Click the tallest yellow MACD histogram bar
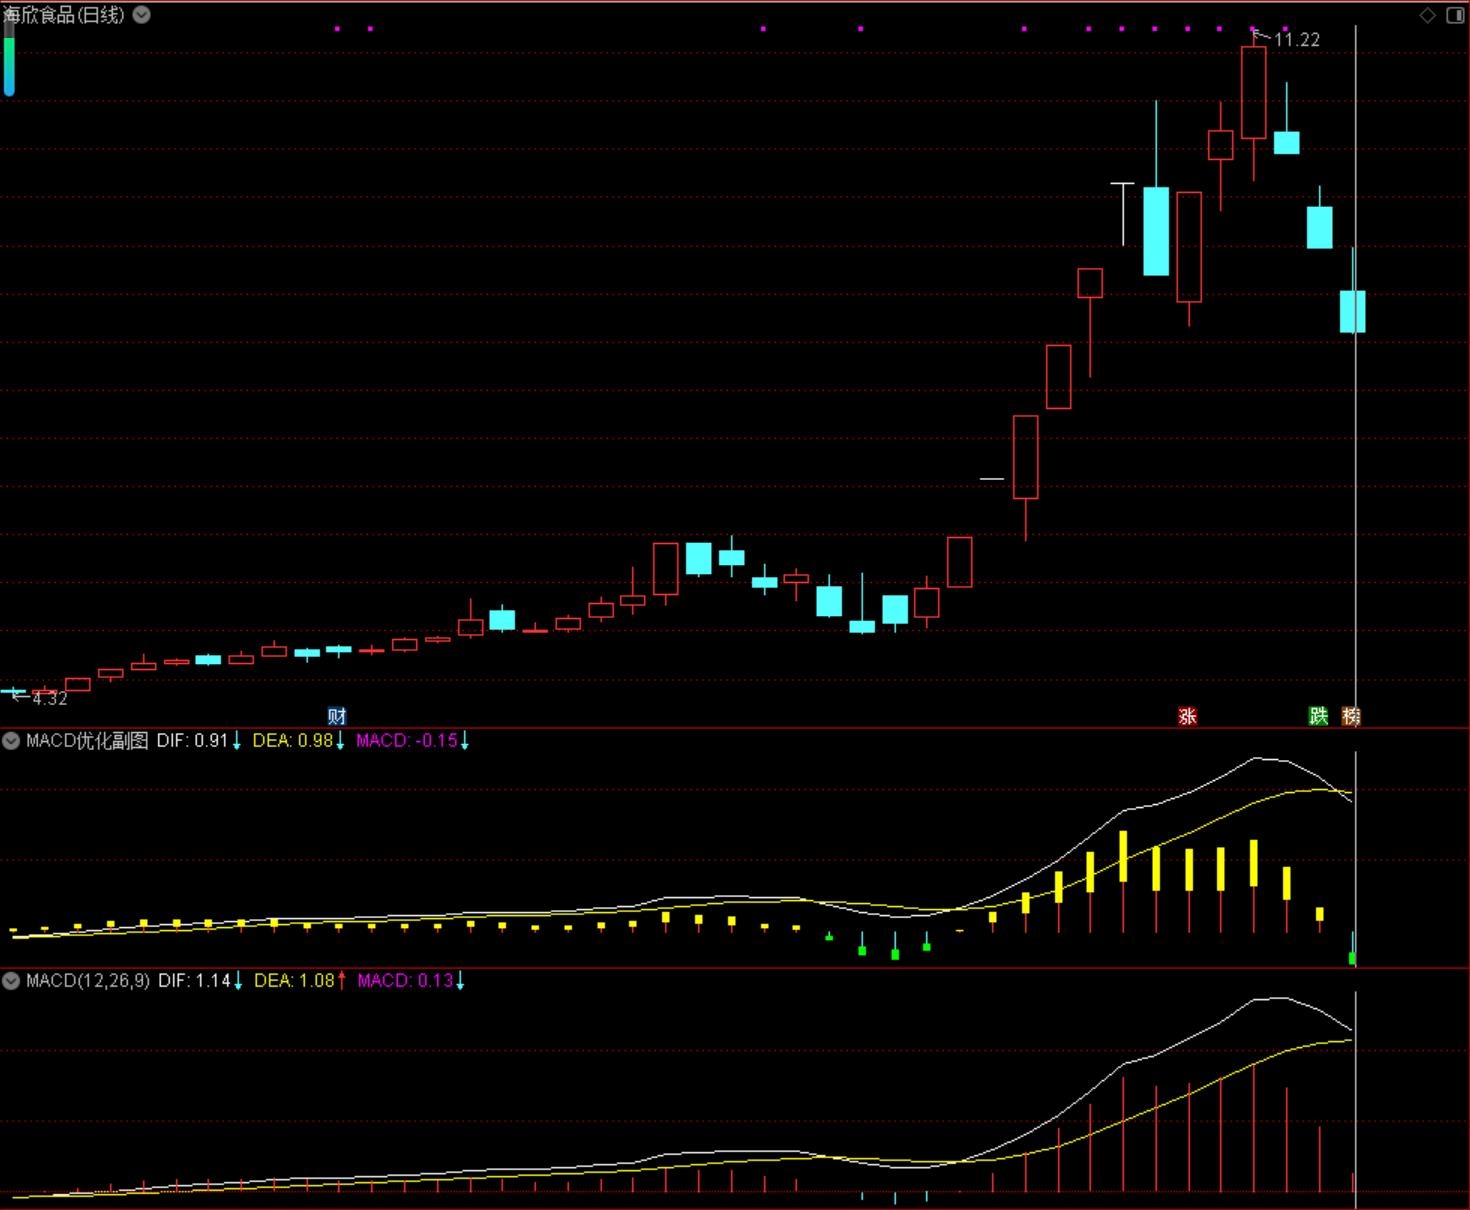 coord(1123,856)
